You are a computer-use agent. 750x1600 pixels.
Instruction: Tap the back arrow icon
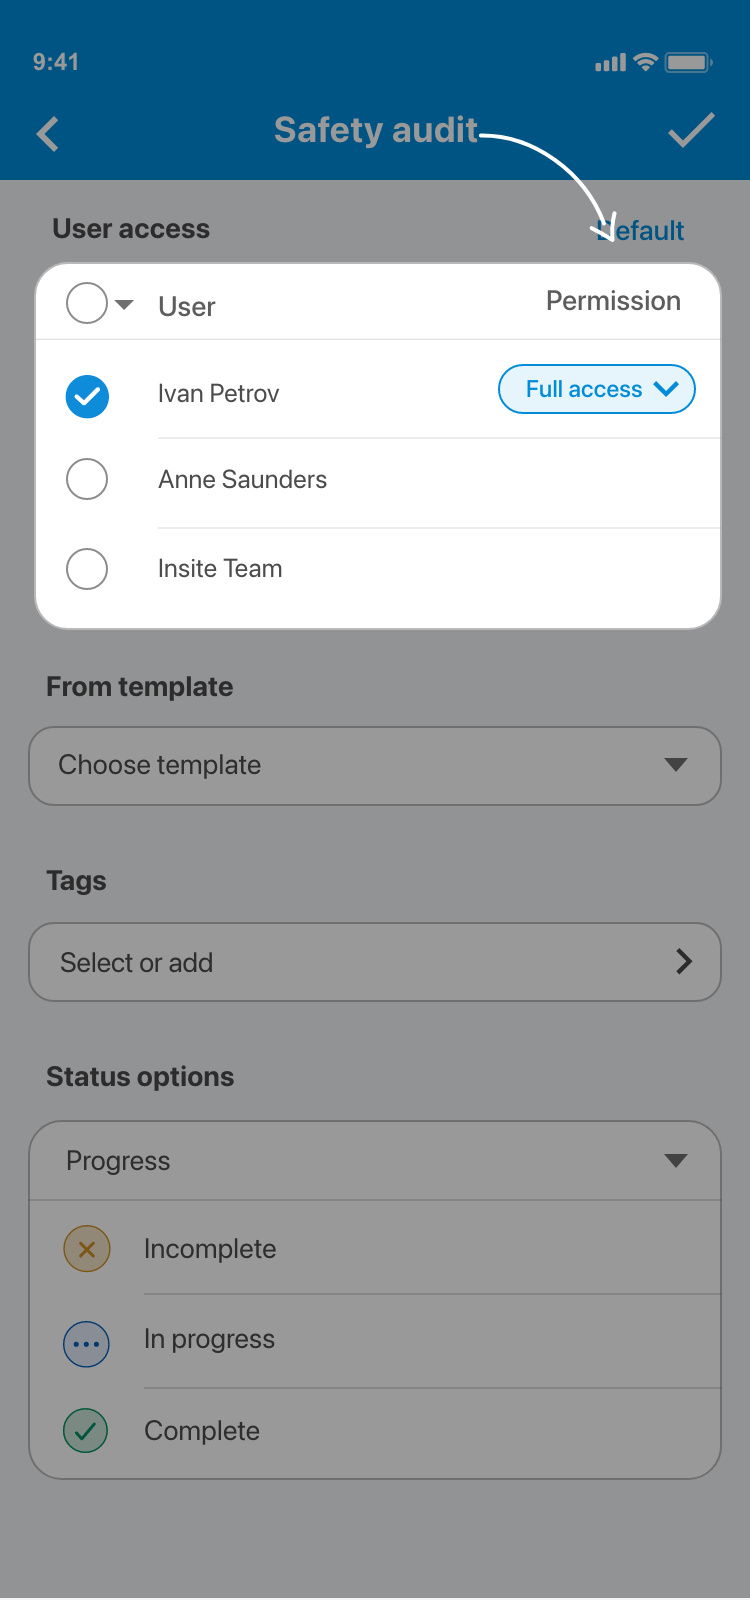point(48,134)
